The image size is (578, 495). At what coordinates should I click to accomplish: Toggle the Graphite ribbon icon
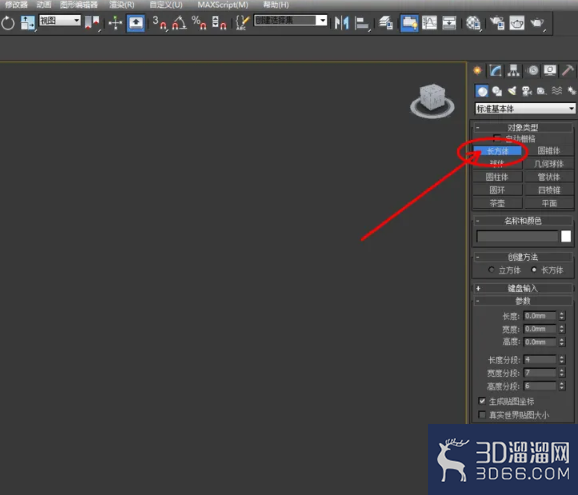pos(409,23)
